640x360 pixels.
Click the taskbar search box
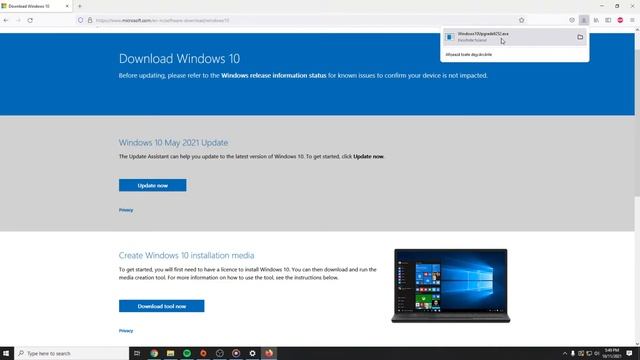pyautogui.click(x=72, y=353)
